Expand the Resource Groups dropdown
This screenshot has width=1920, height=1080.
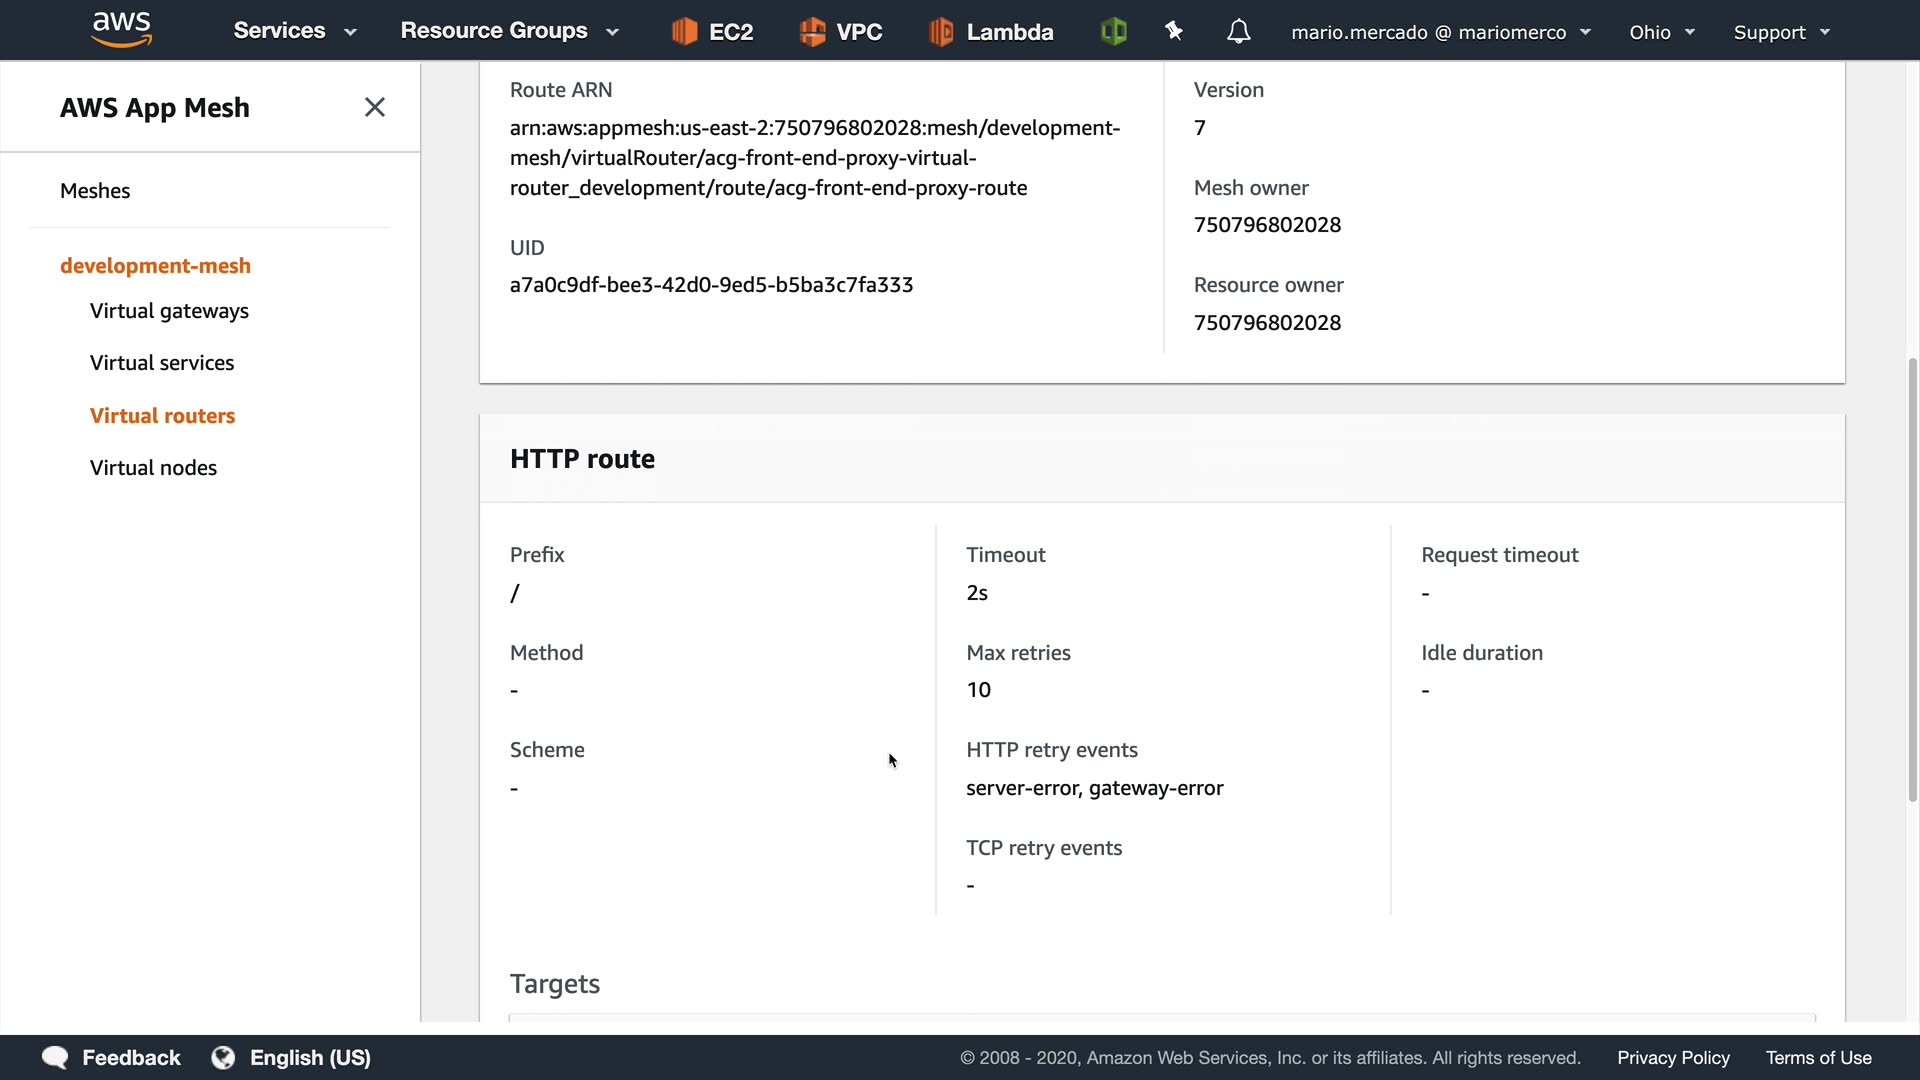point(509,31)
